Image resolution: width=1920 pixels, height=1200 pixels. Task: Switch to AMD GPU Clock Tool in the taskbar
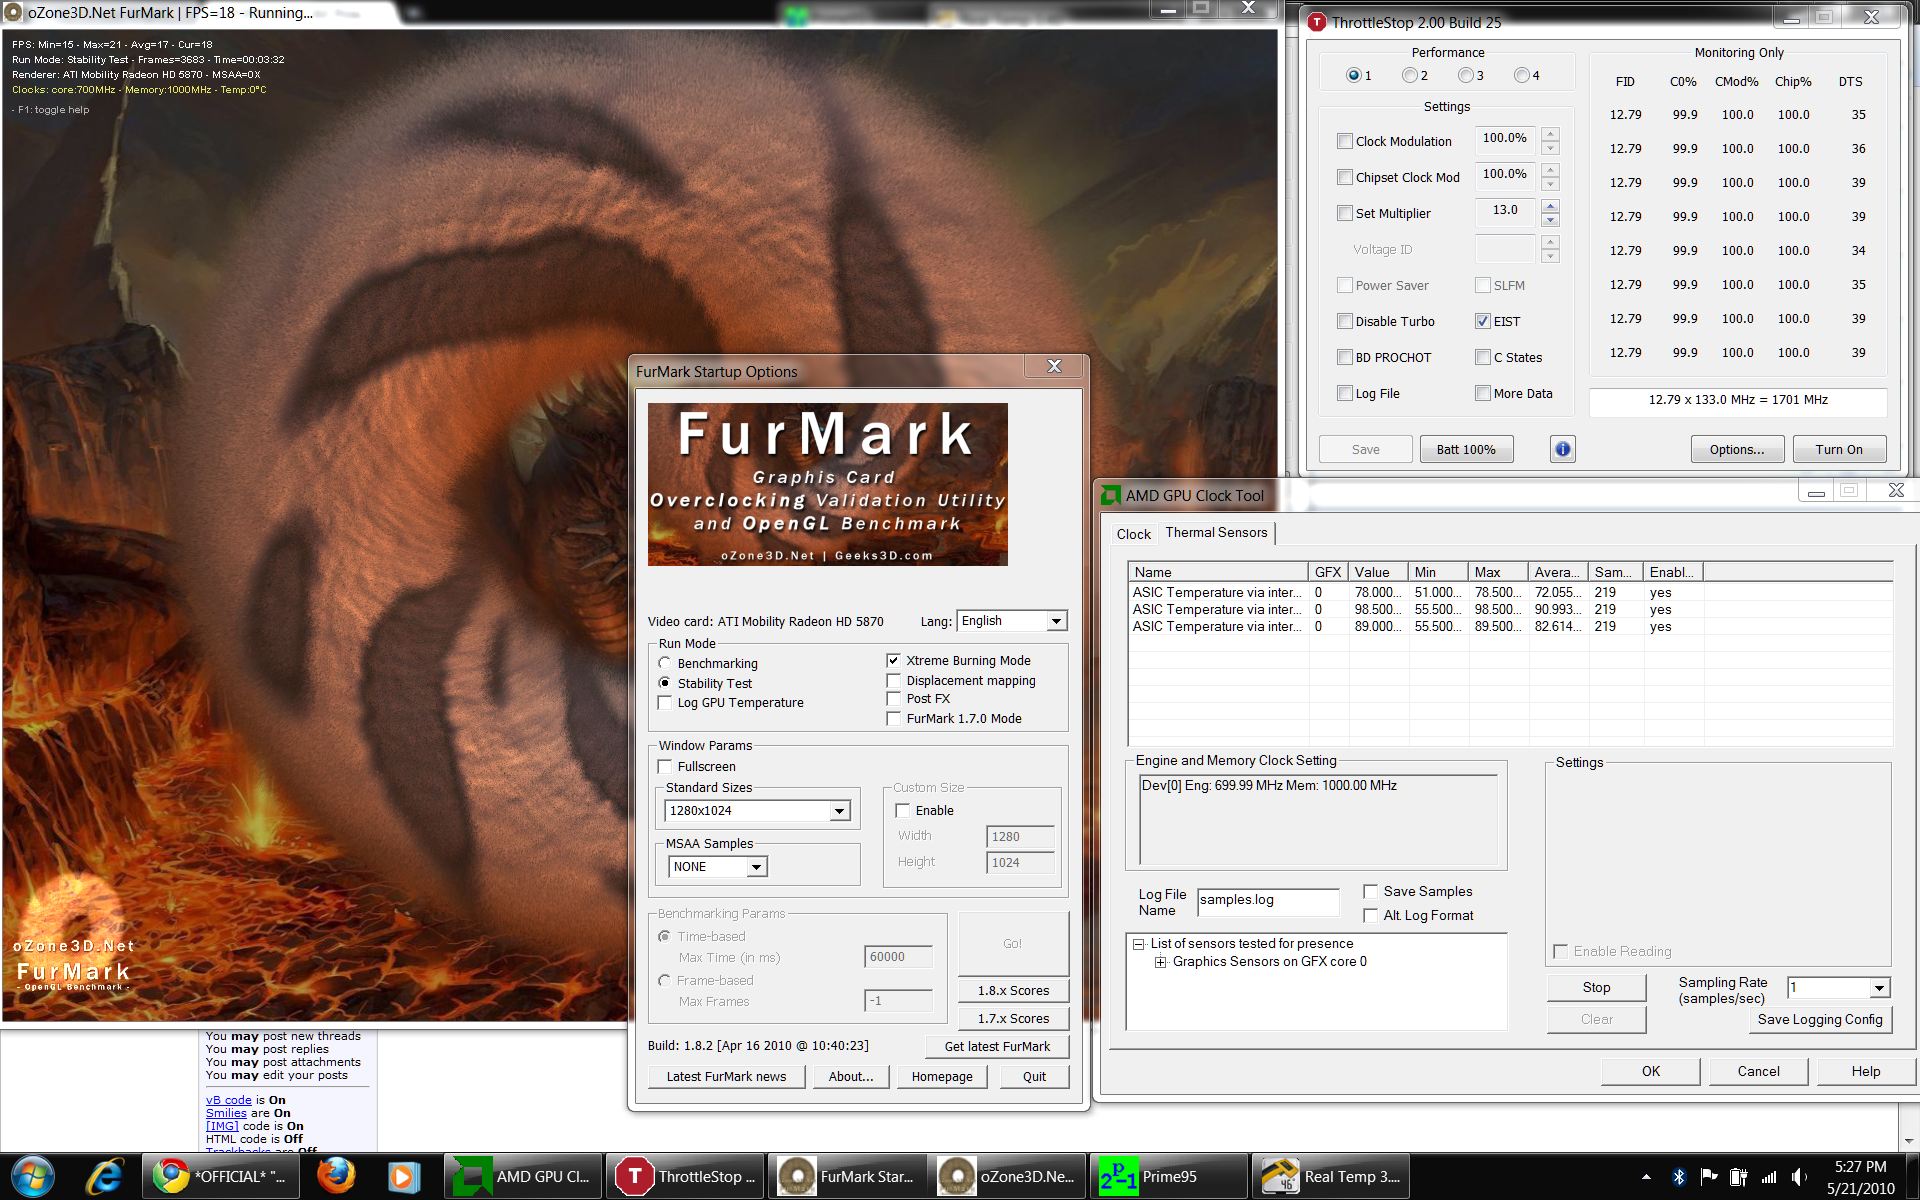point(523,1176)
